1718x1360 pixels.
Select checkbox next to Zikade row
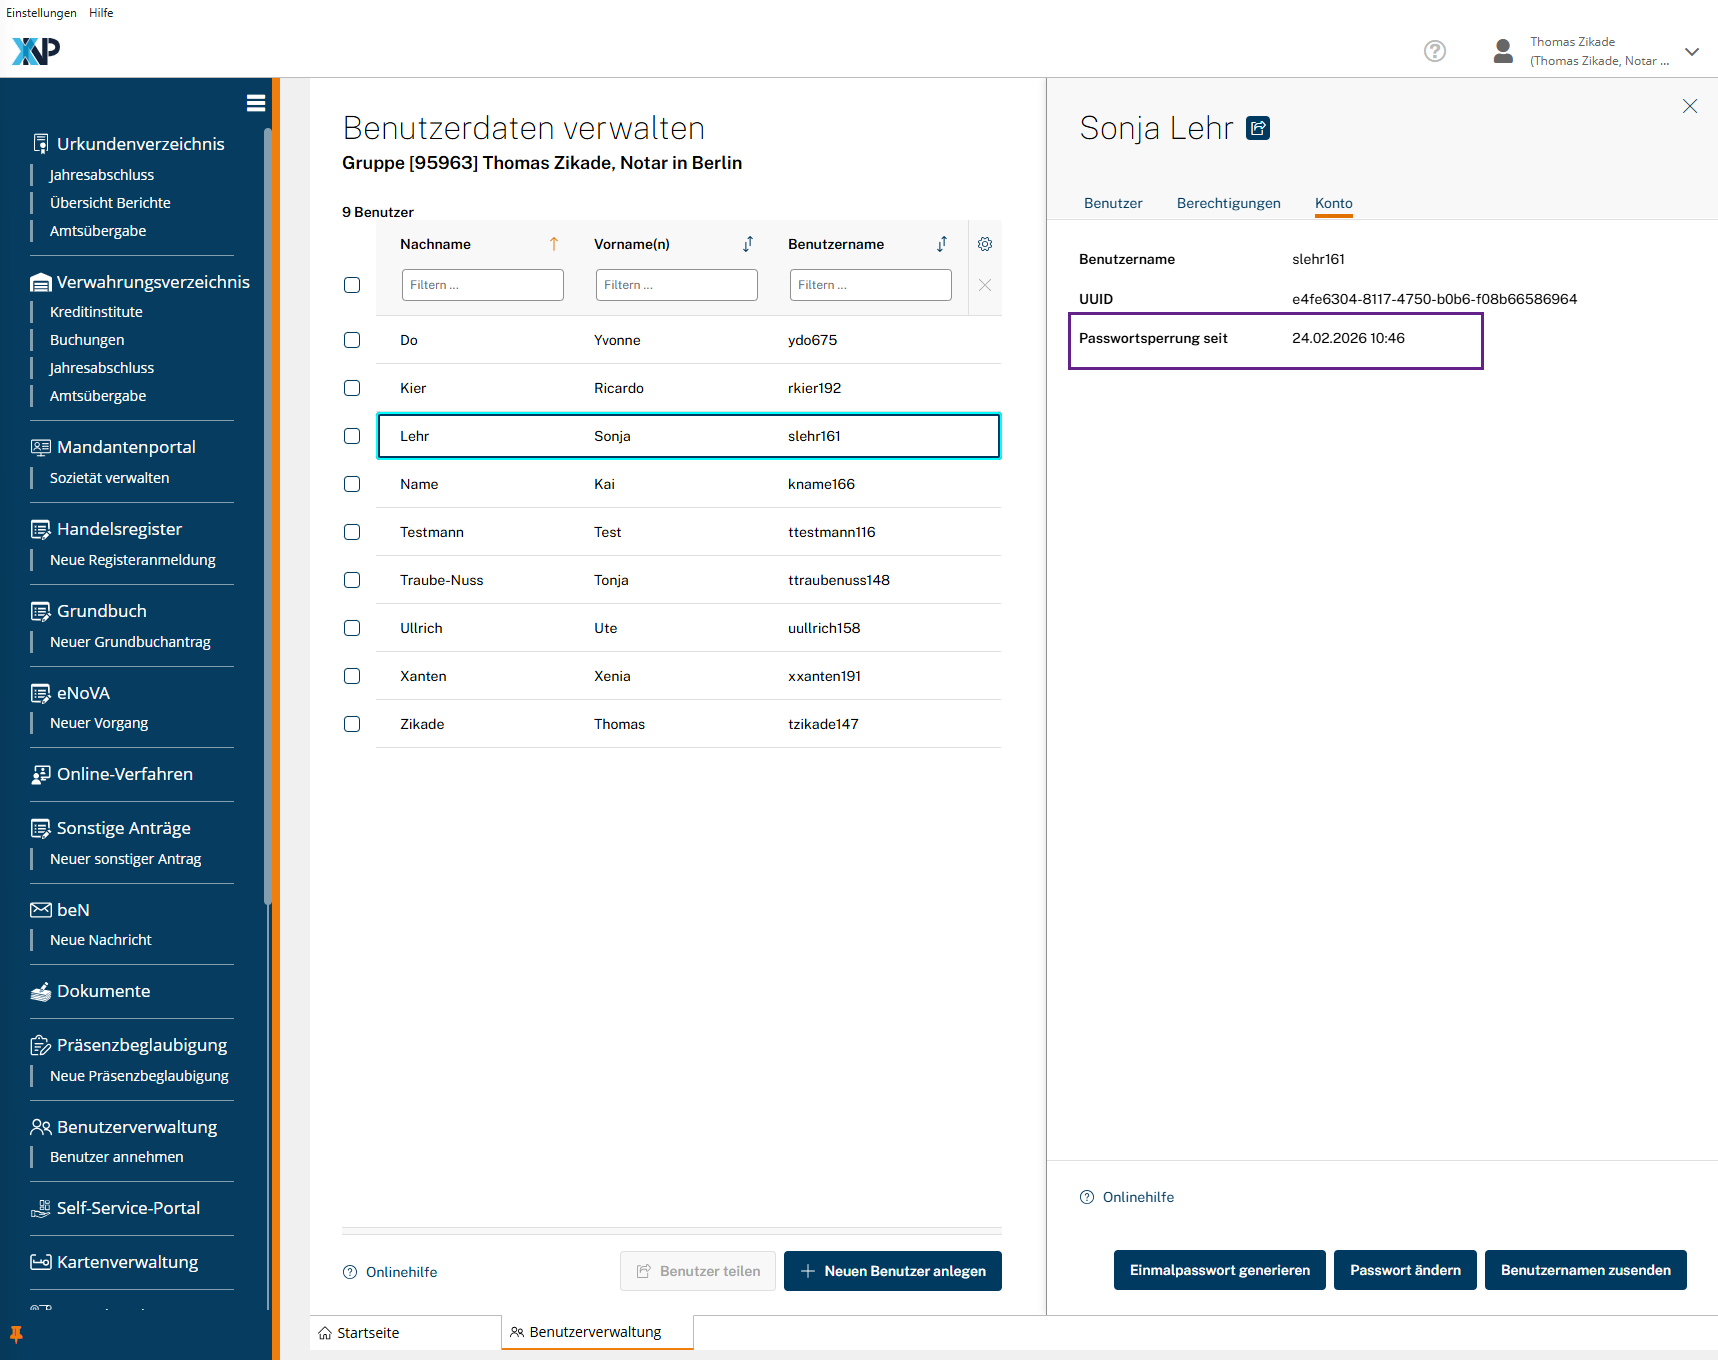[352, 724]
